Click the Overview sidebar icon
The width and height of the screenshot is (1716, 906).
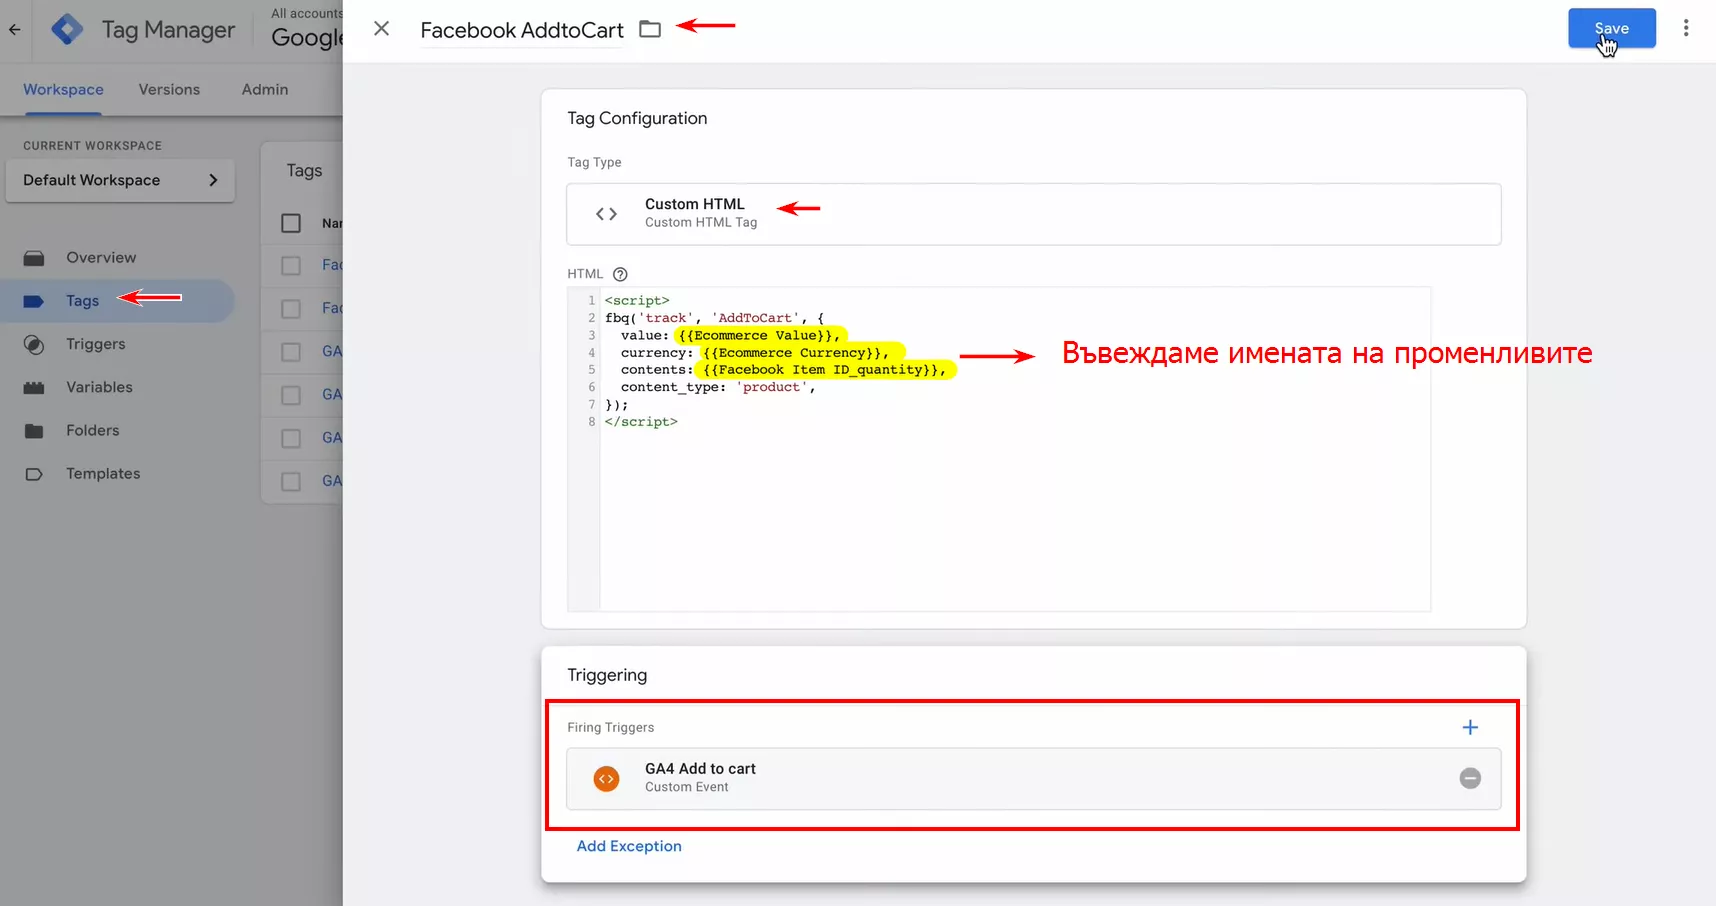pyautogui.click(x=34, y=258)
